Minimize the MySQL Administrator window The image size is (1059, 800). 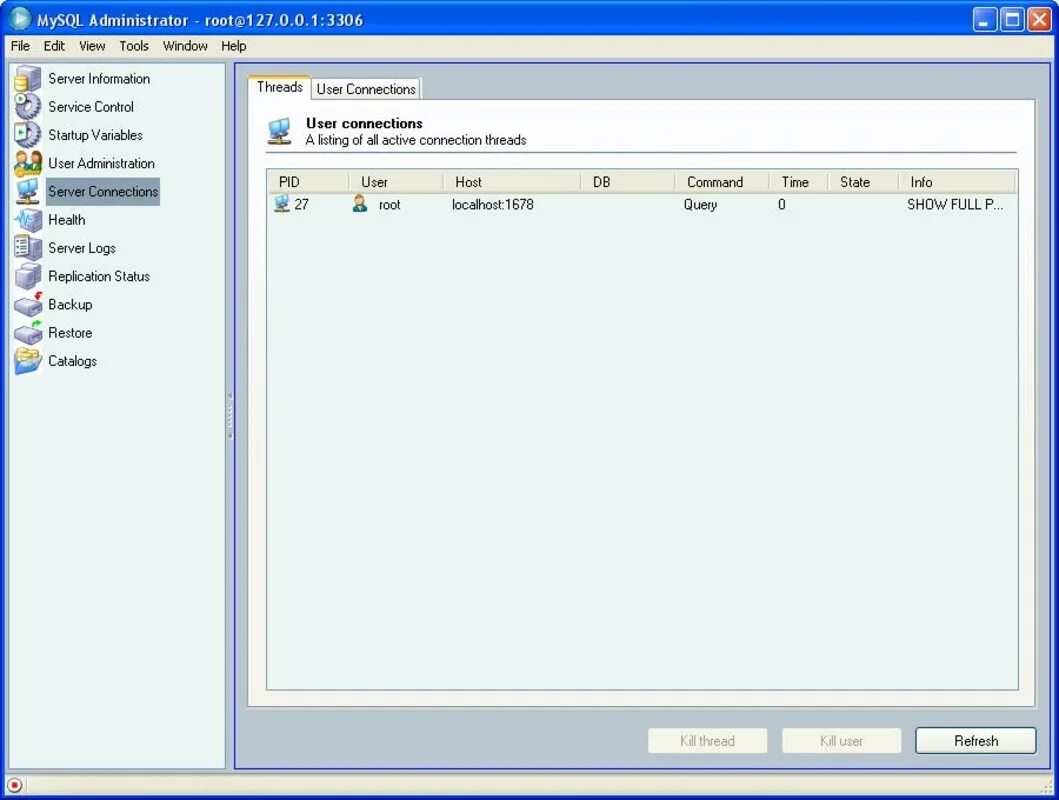coord(985,20)
